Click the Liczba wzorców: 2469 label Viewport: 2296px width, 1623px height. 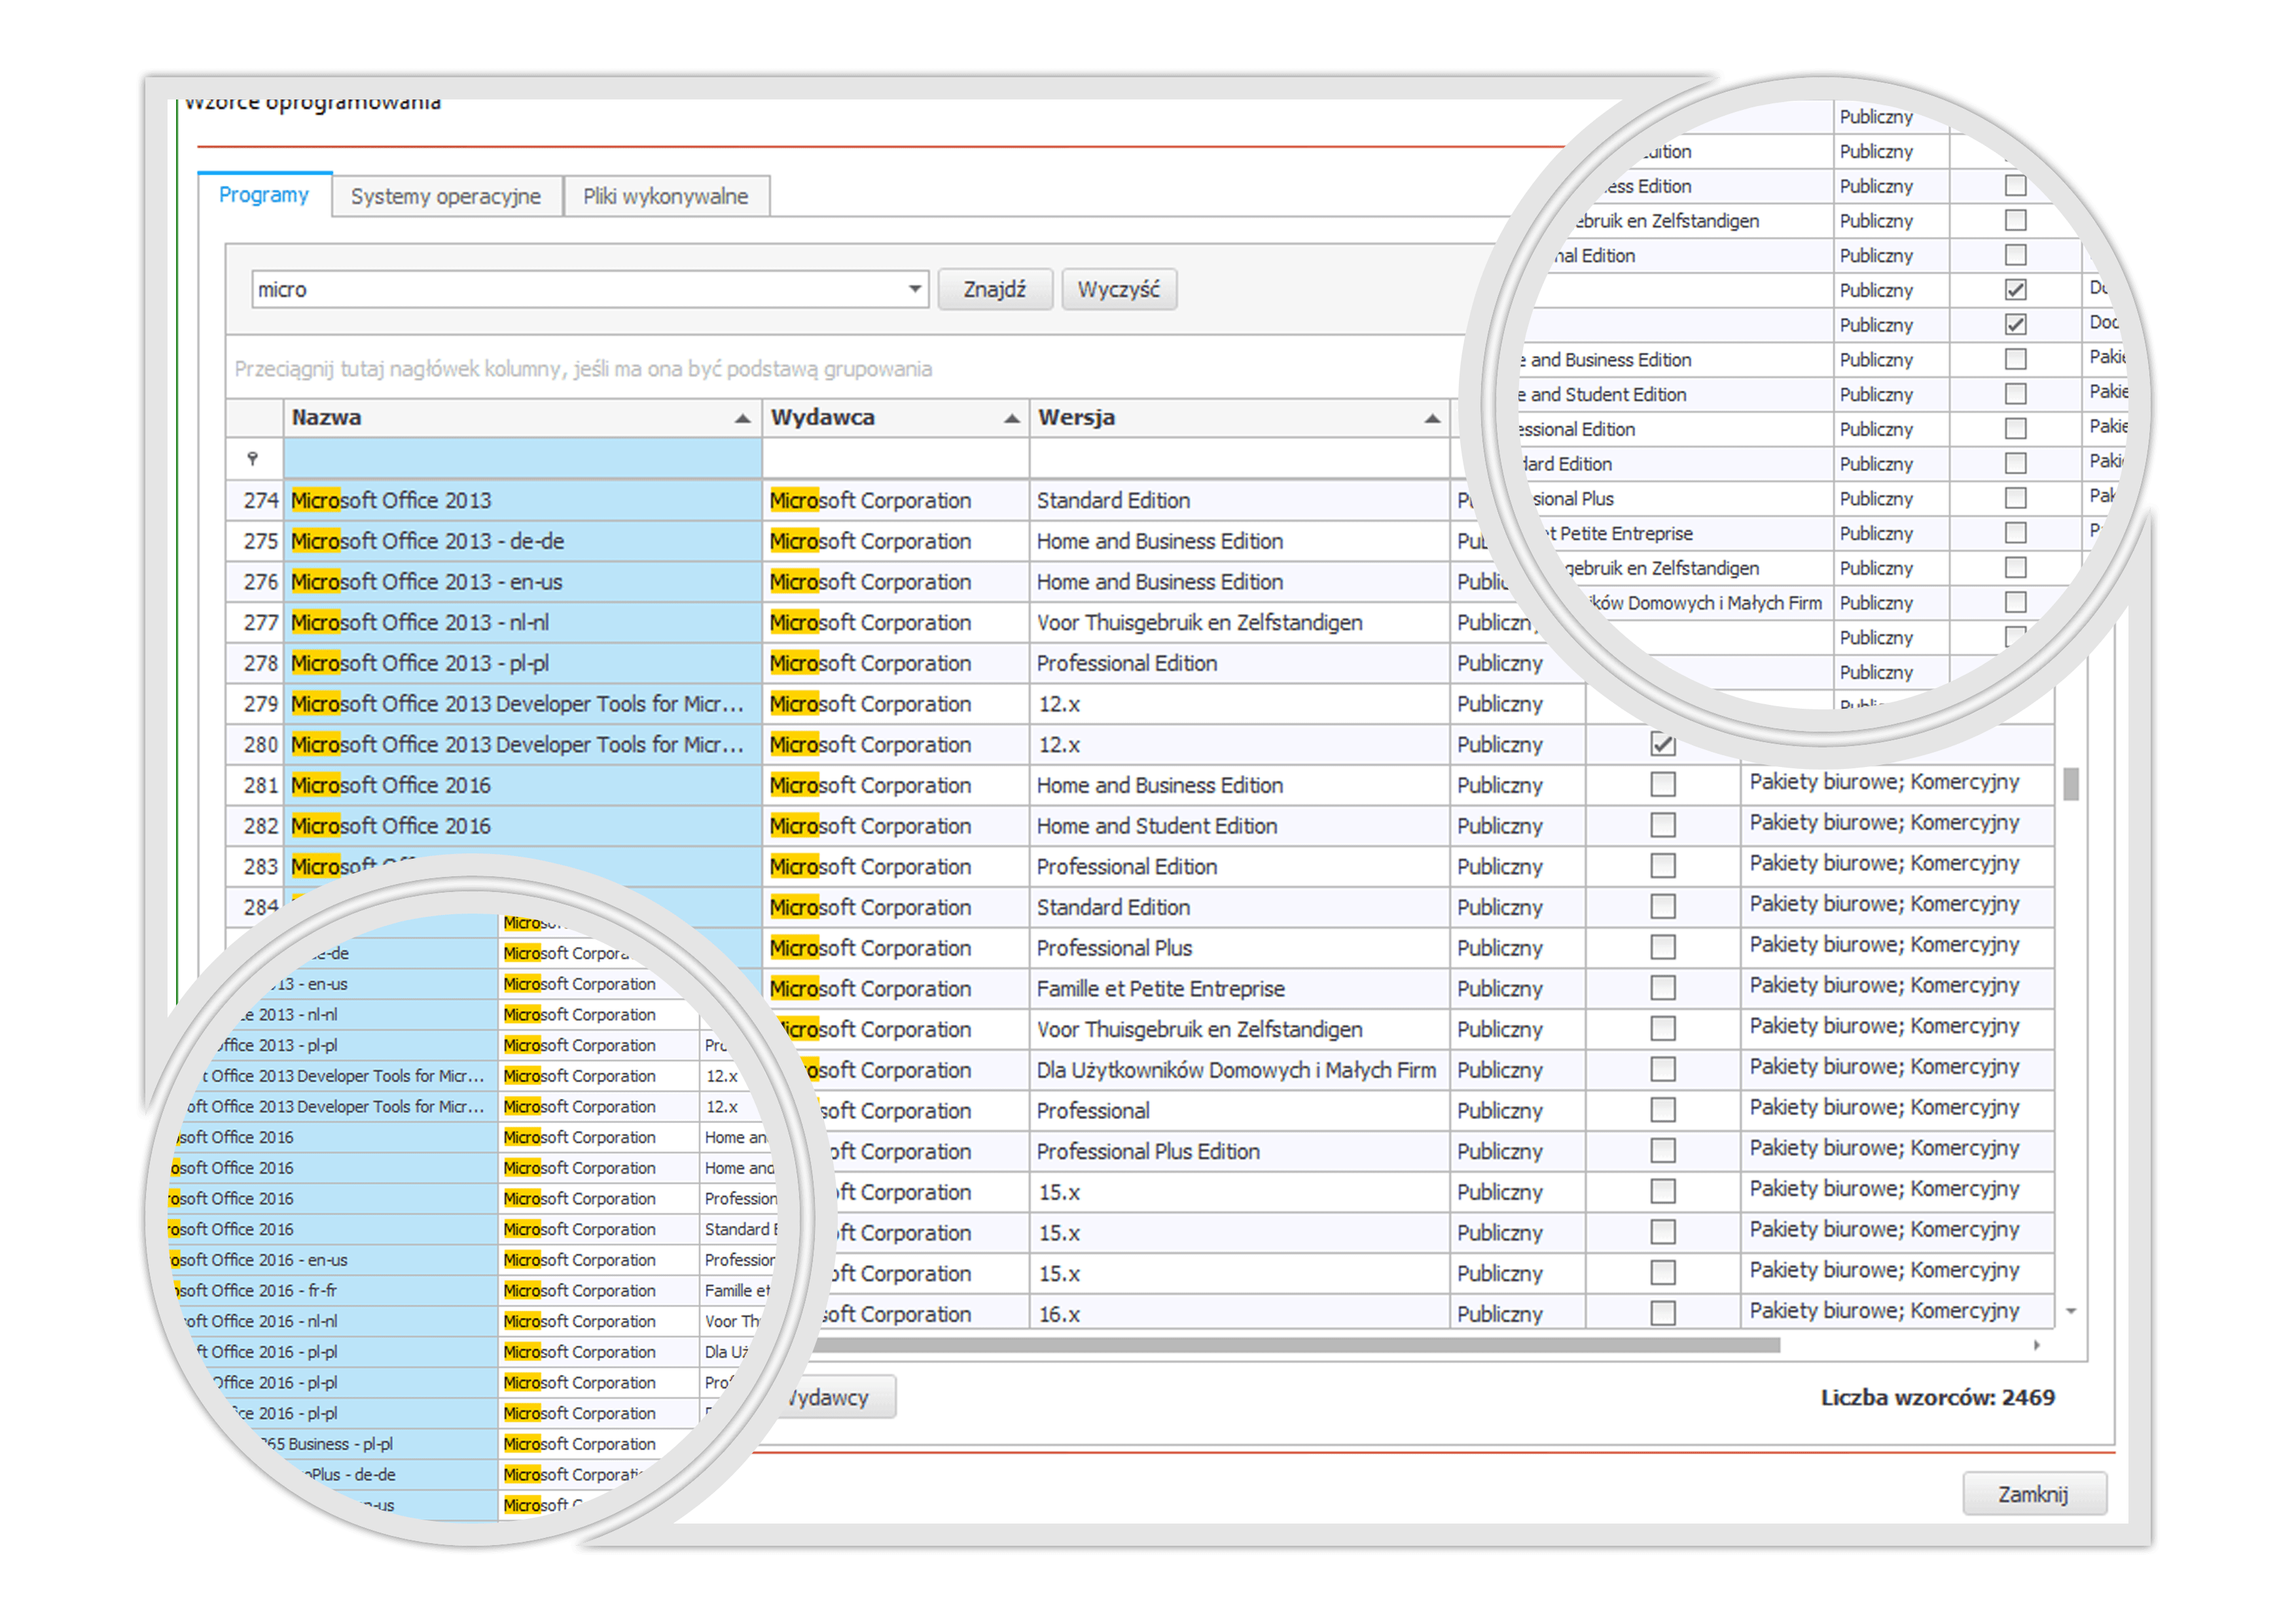(x=1937, y=1397)
